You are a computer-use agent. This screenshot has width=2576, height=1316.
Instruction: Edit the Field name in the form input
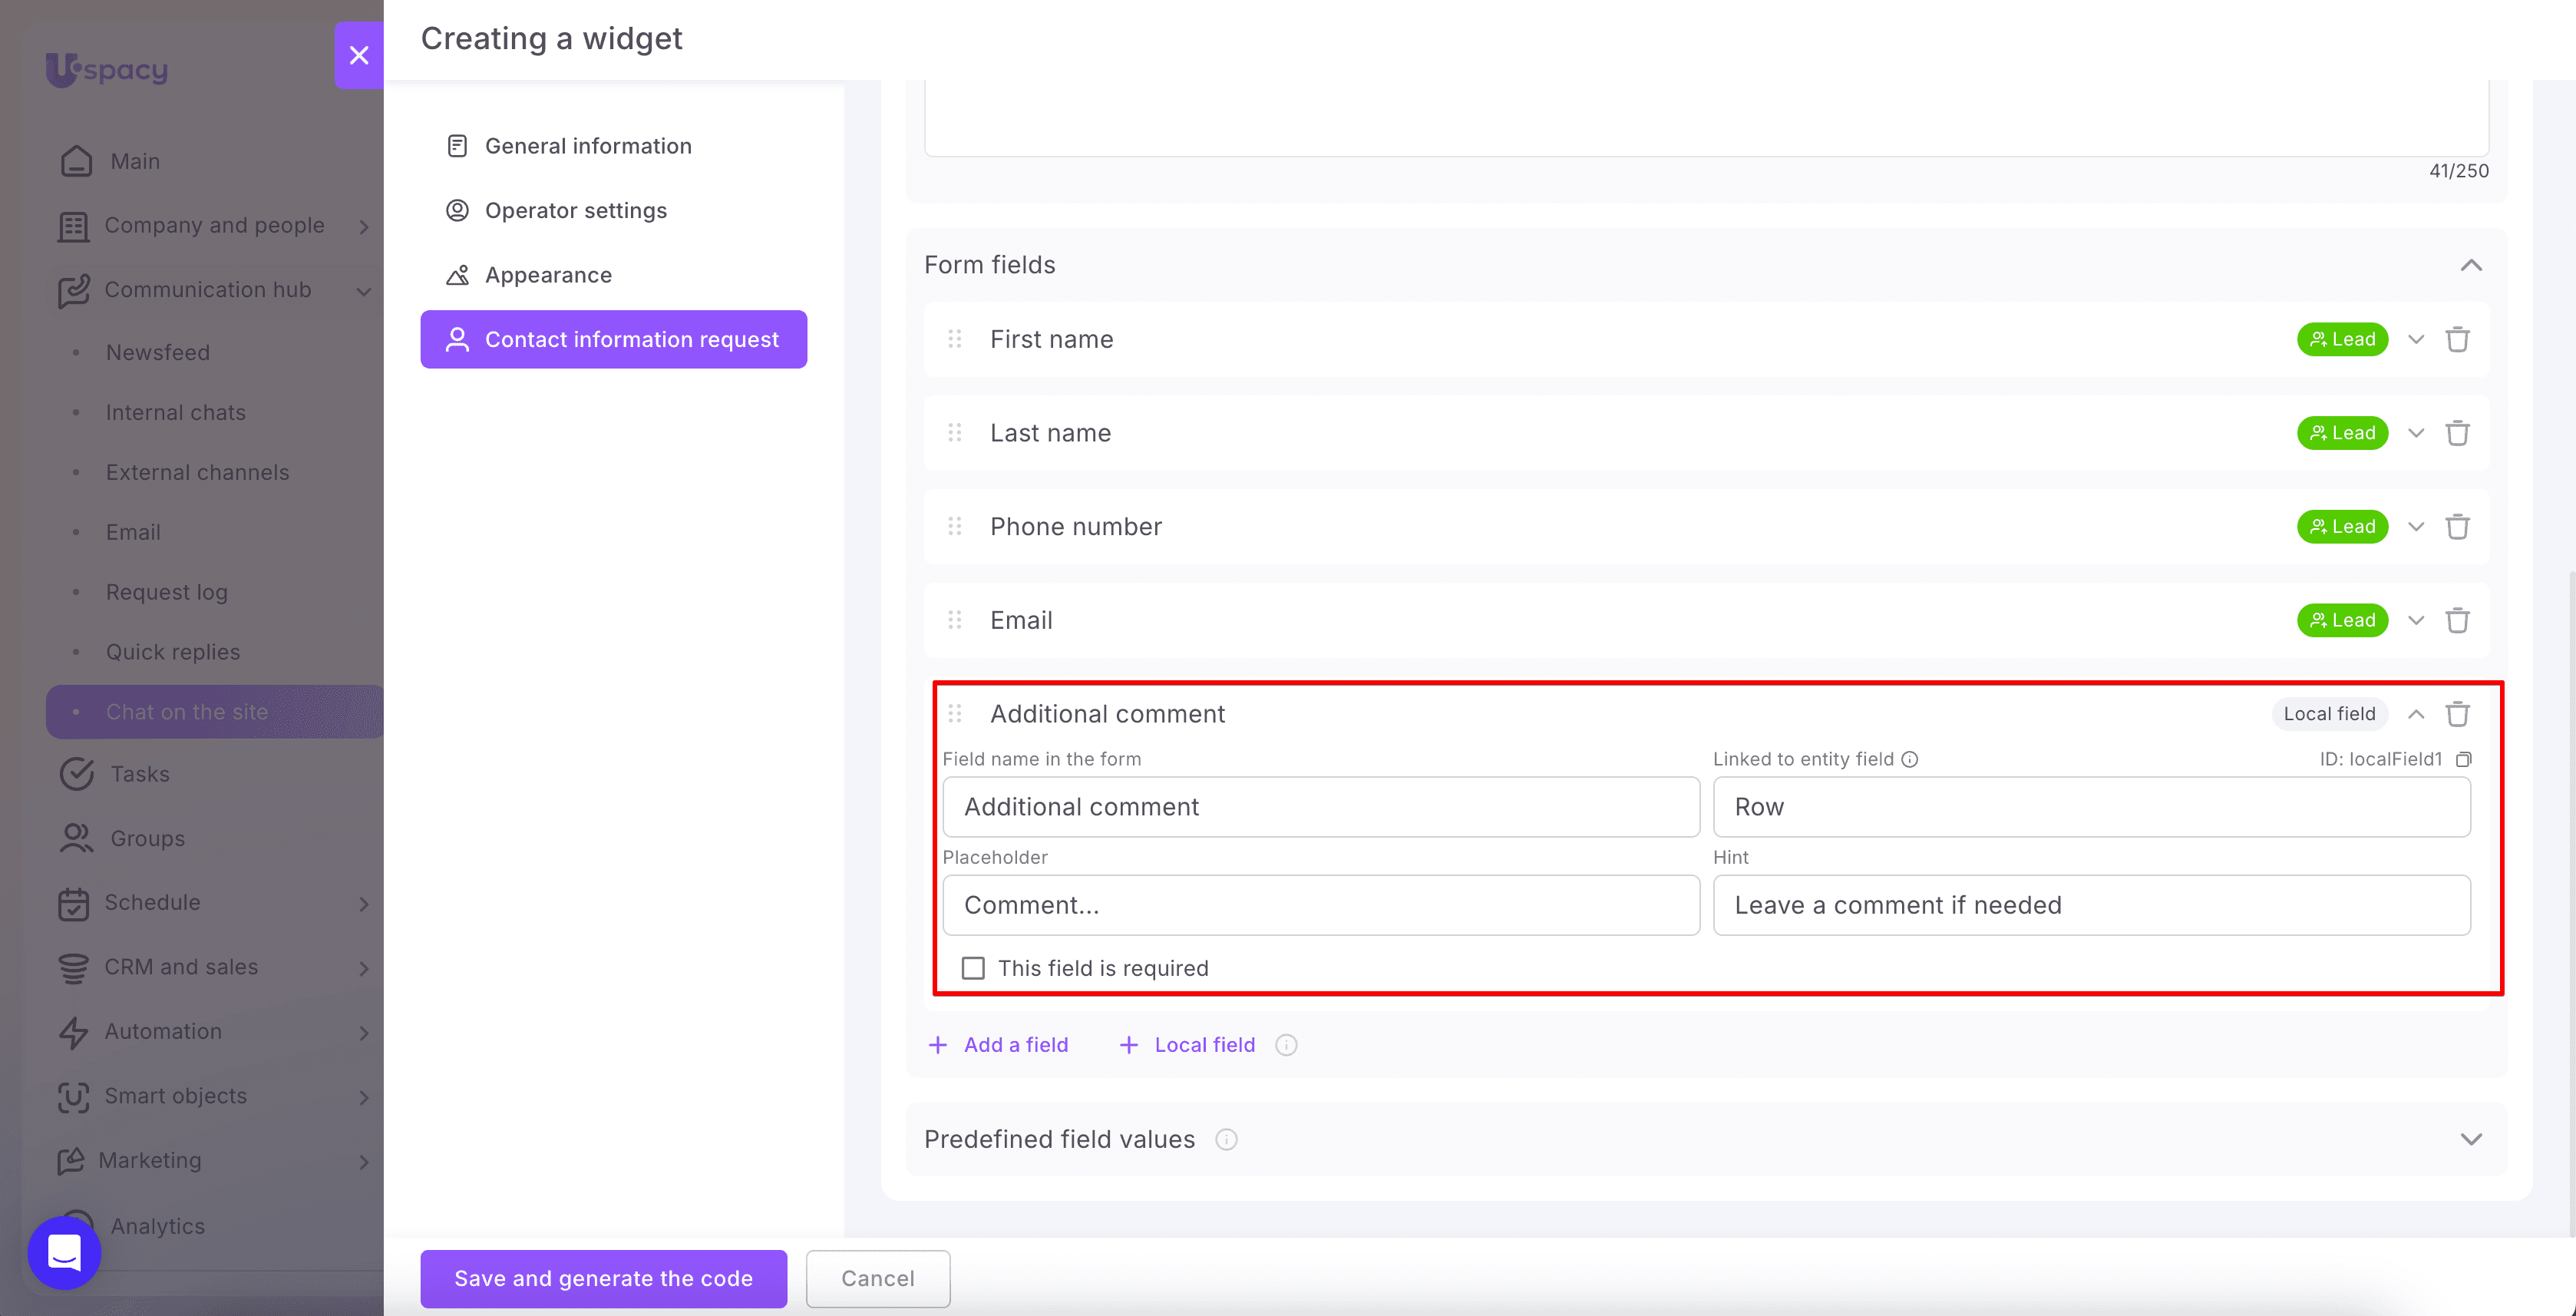pos(1321,807)
